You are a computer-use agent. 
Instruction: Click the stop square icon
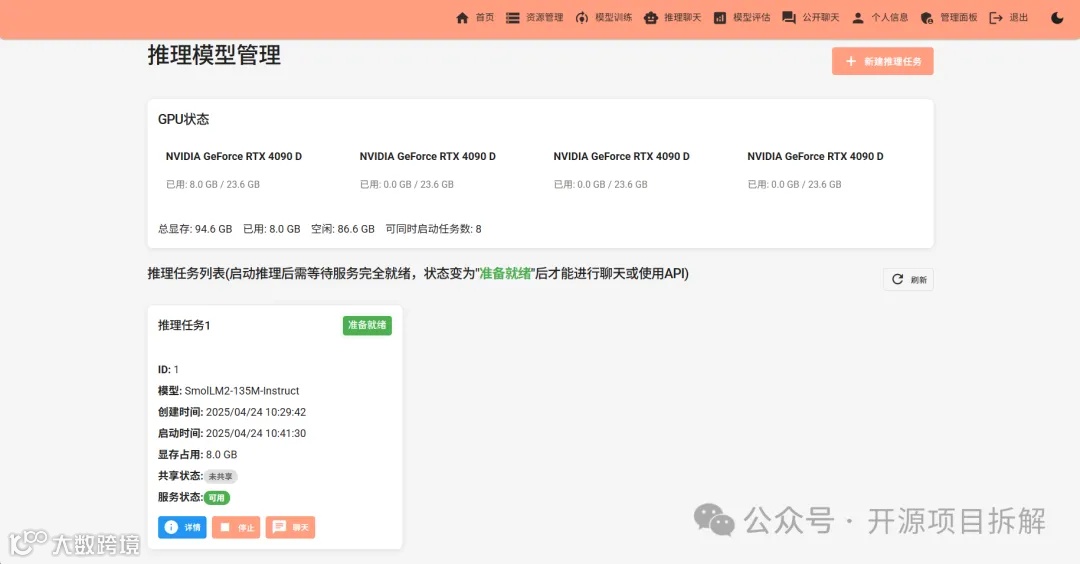click(225, 527)
